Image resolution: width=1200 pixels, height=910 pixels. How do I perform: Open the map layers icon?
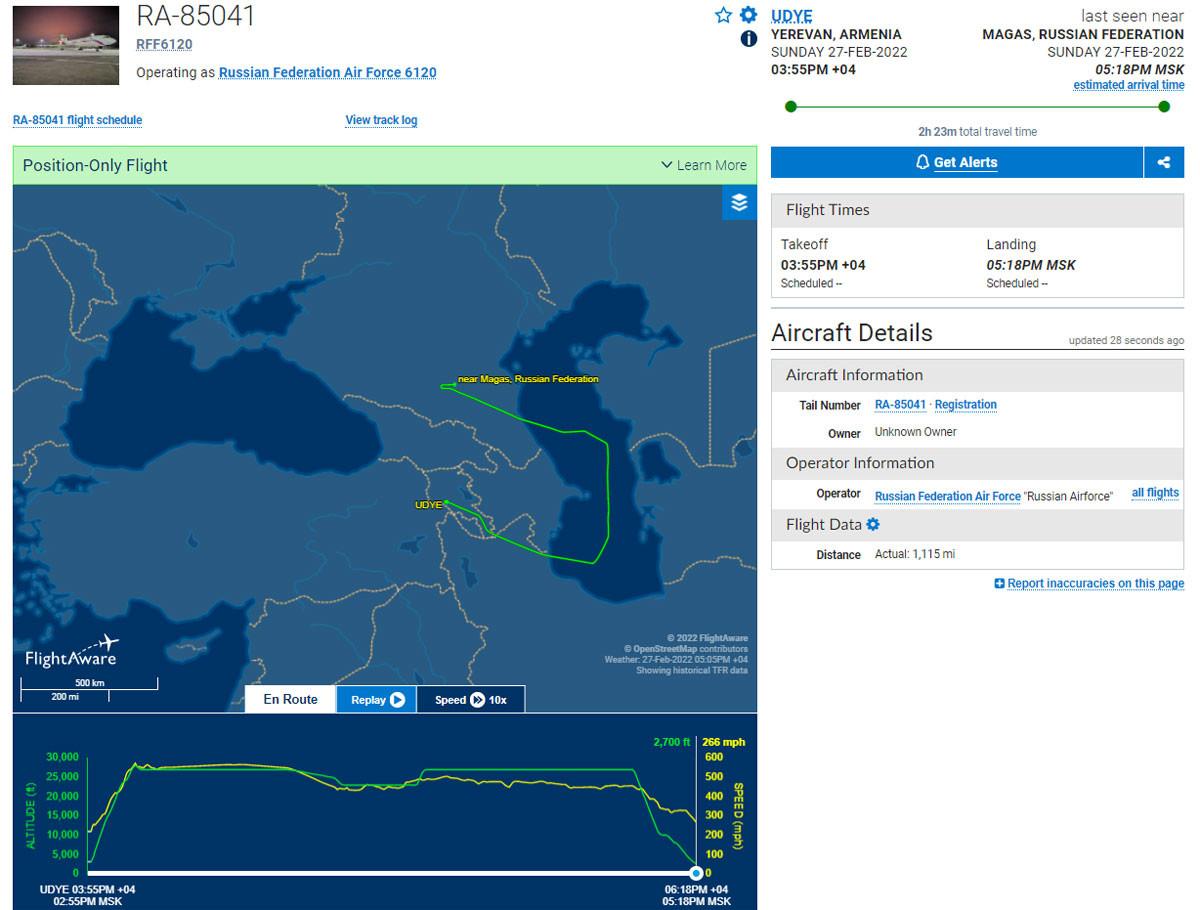click(x=739, y=203)
